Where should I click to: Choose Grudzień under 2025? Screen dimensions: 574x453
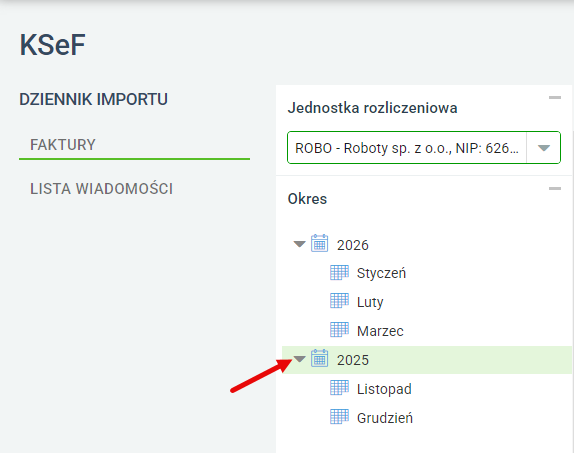[x=385, y=418]
